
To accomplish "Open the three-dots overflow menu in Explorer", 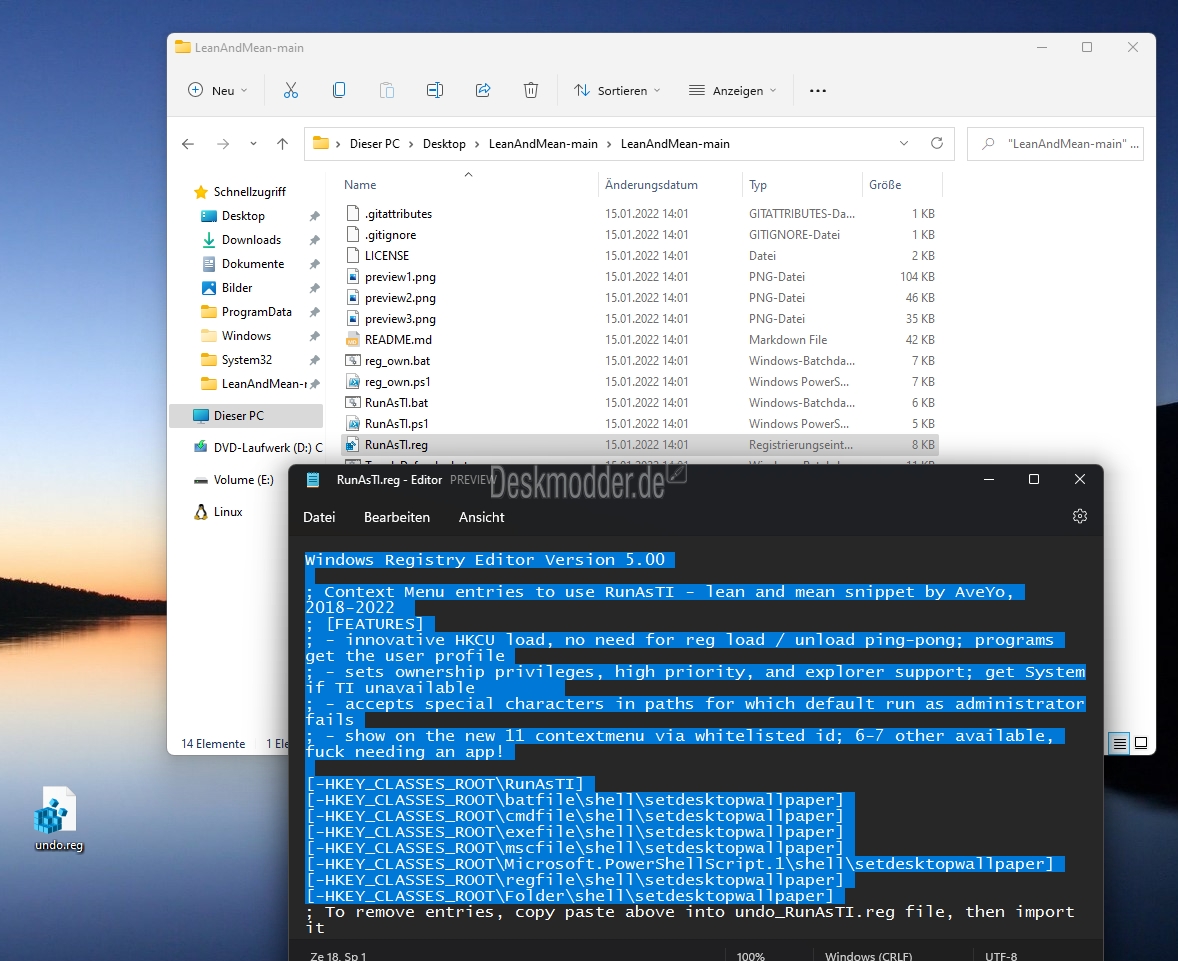I will 818,91.
